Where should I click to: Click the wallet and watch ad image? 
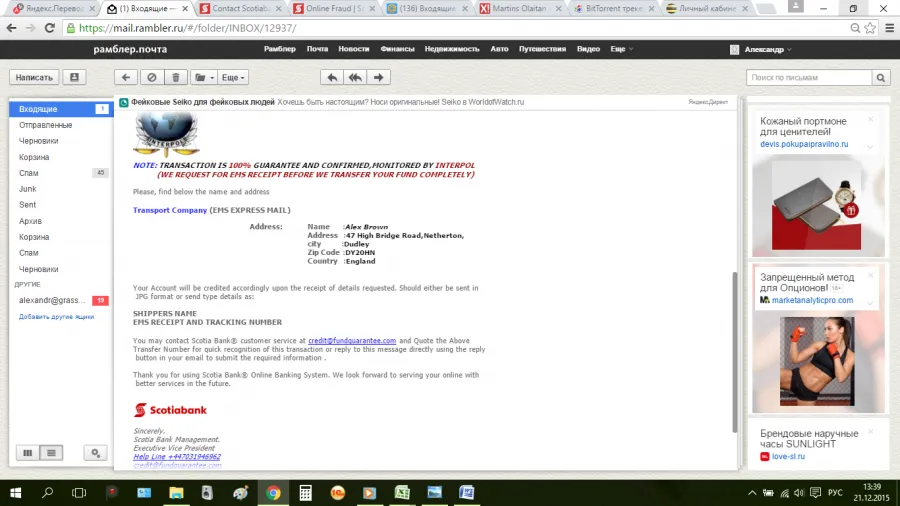point(818,206)
